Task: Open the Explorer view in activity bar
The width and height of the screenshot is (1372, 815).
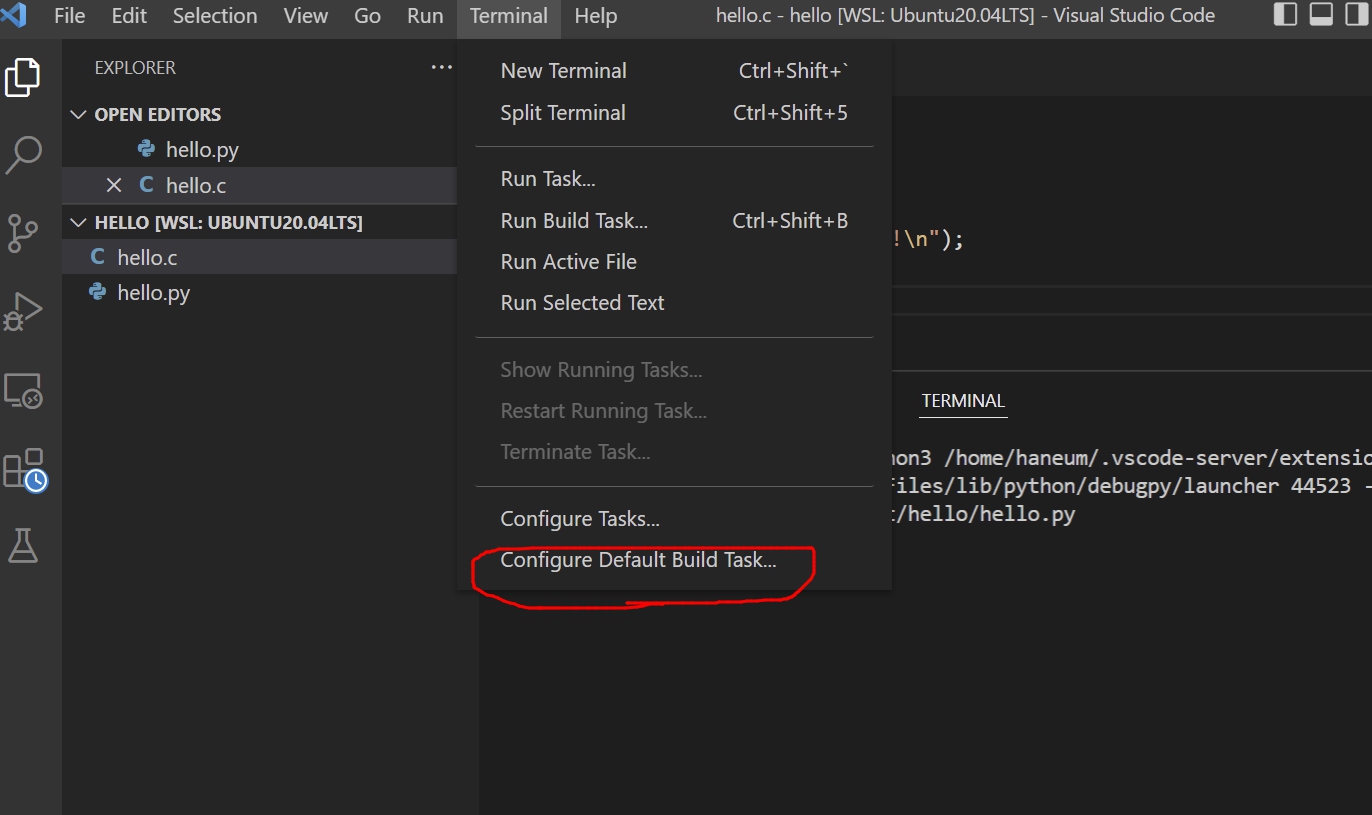Action: point(23,77)
